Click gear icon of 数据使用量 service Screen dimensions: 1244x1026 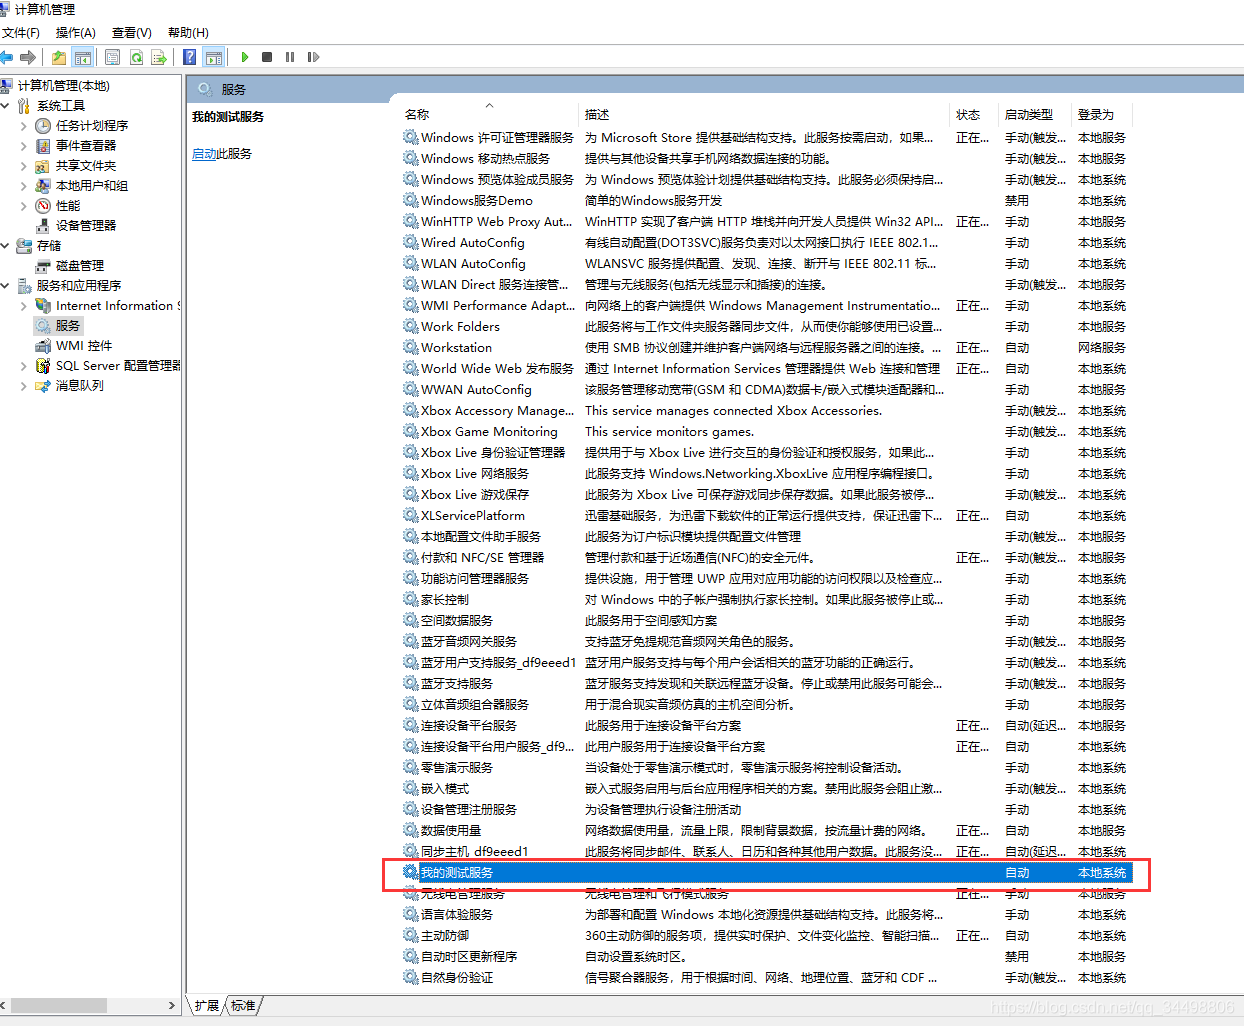click(x=411, y=831)
